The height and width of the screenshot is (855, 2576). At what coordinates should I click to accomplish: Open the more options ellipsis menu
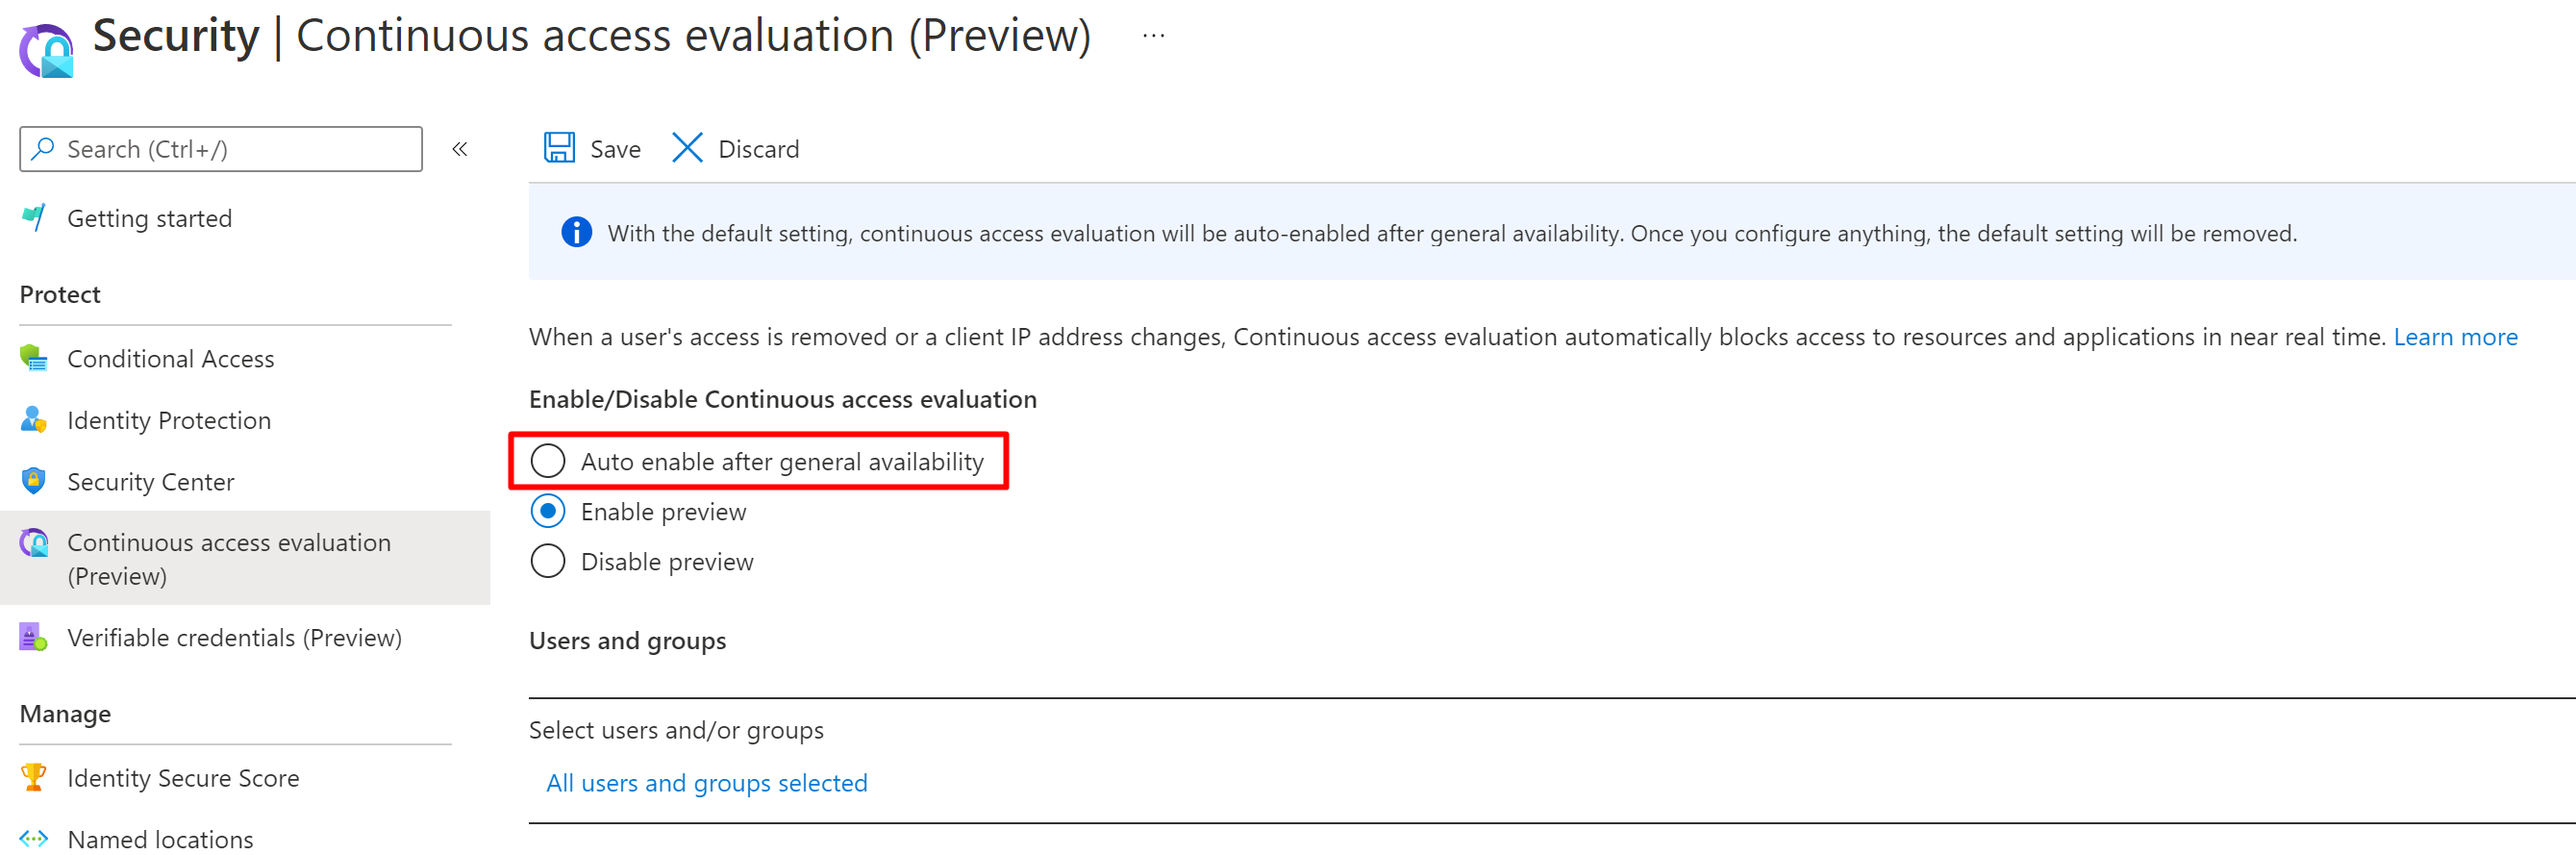pos(1153,36)
